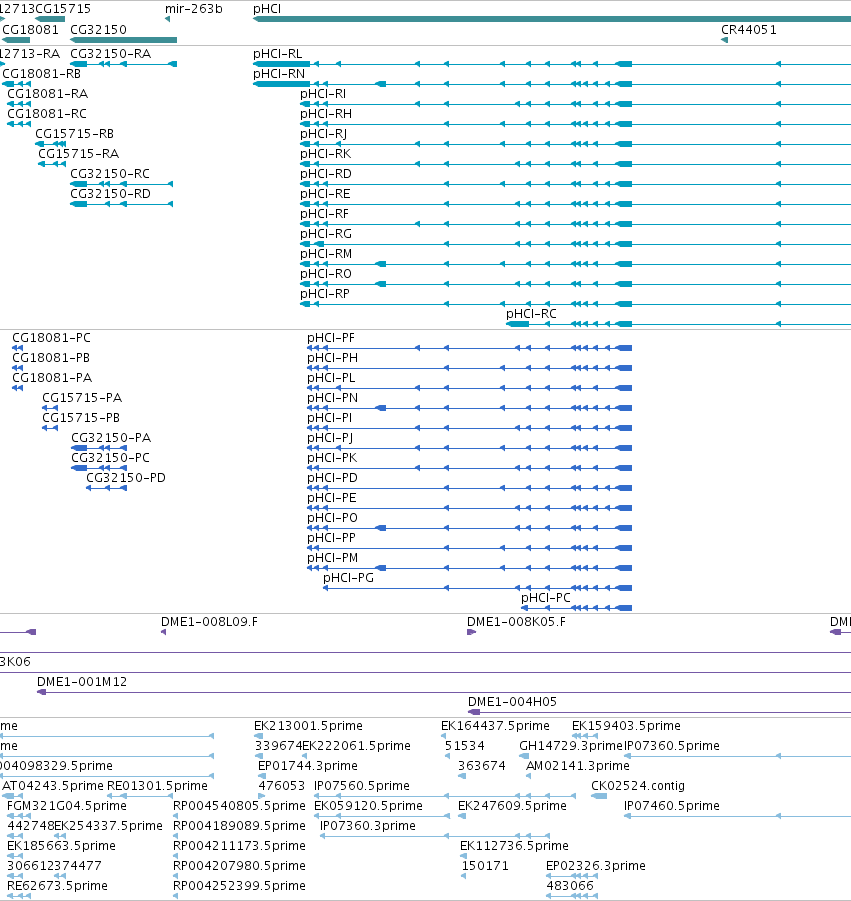This screenshot has height=901, width=851.
Task: Click the CR44051 gene label
Action: click(749, 30)
